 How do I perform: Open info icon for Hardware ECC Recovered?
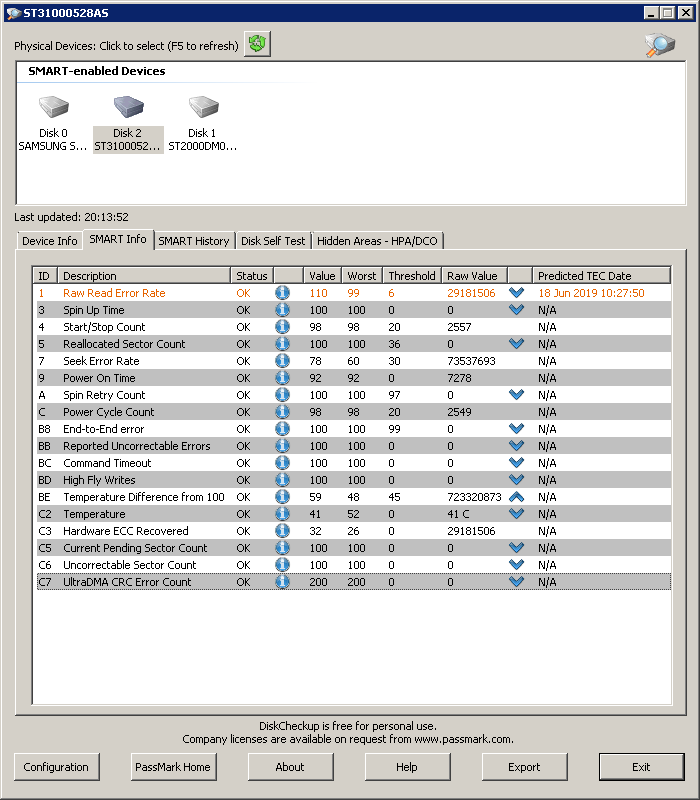(282, 531)
